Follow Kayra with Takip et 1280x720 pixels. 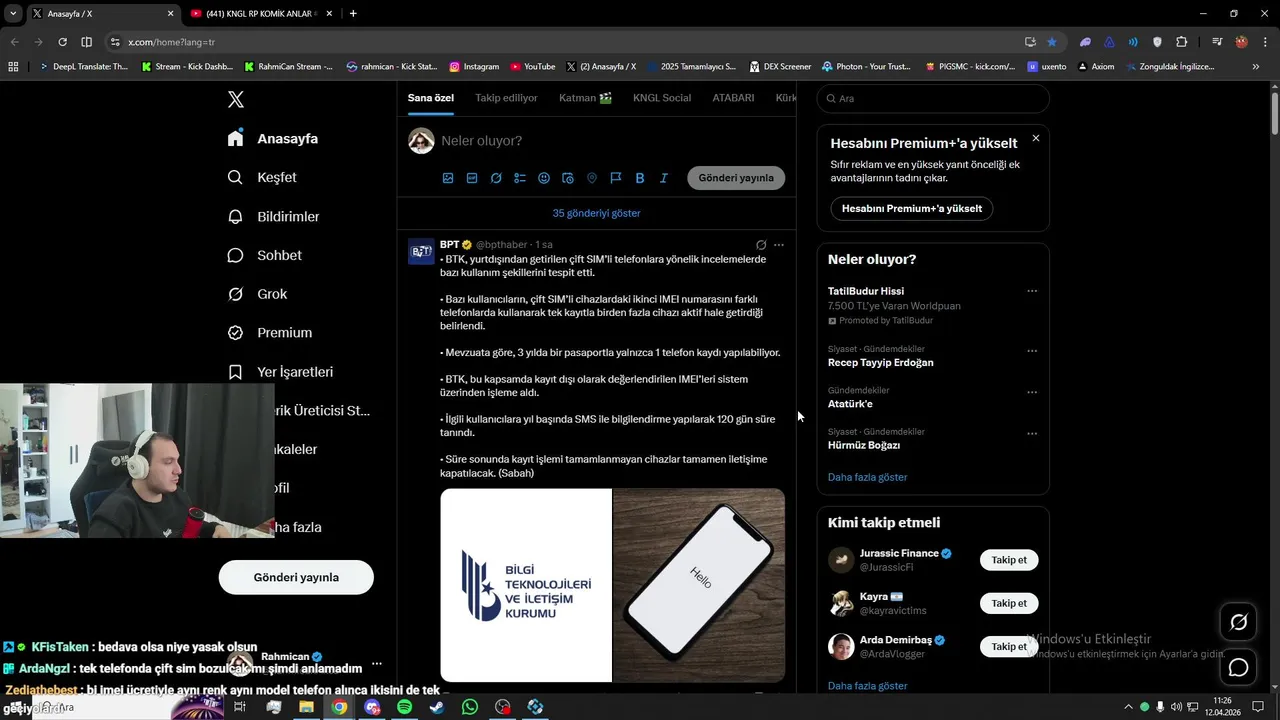click(1009, 603)
